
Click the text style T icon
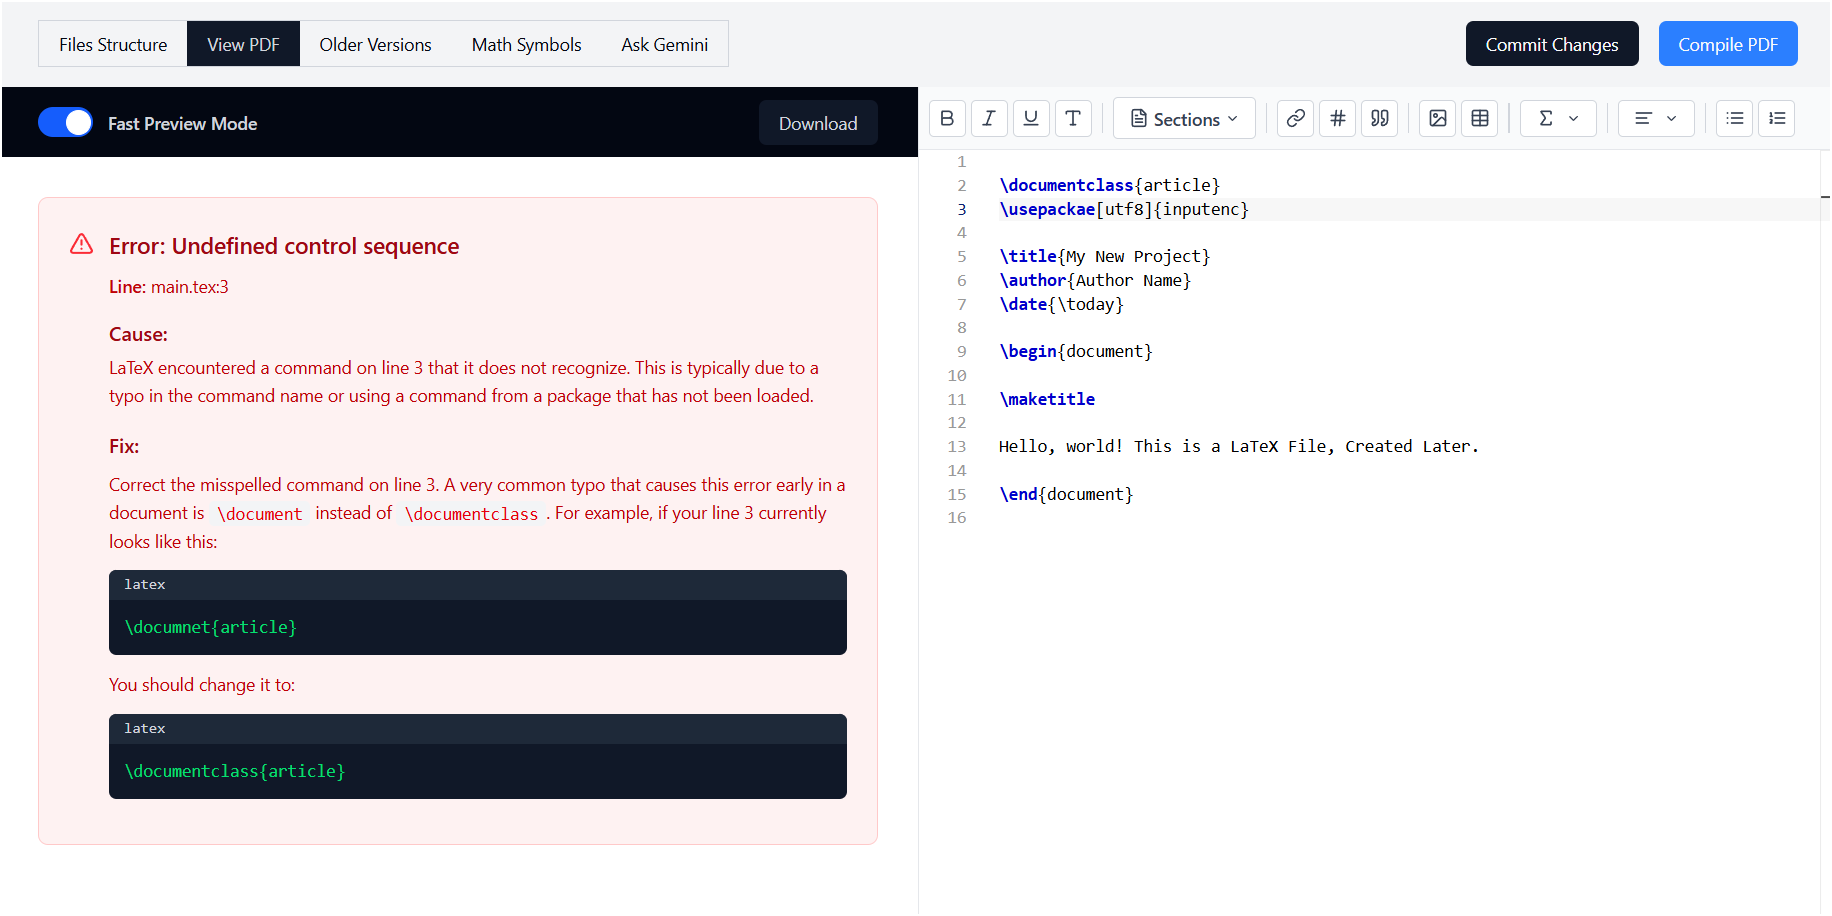click(1073, 118)
